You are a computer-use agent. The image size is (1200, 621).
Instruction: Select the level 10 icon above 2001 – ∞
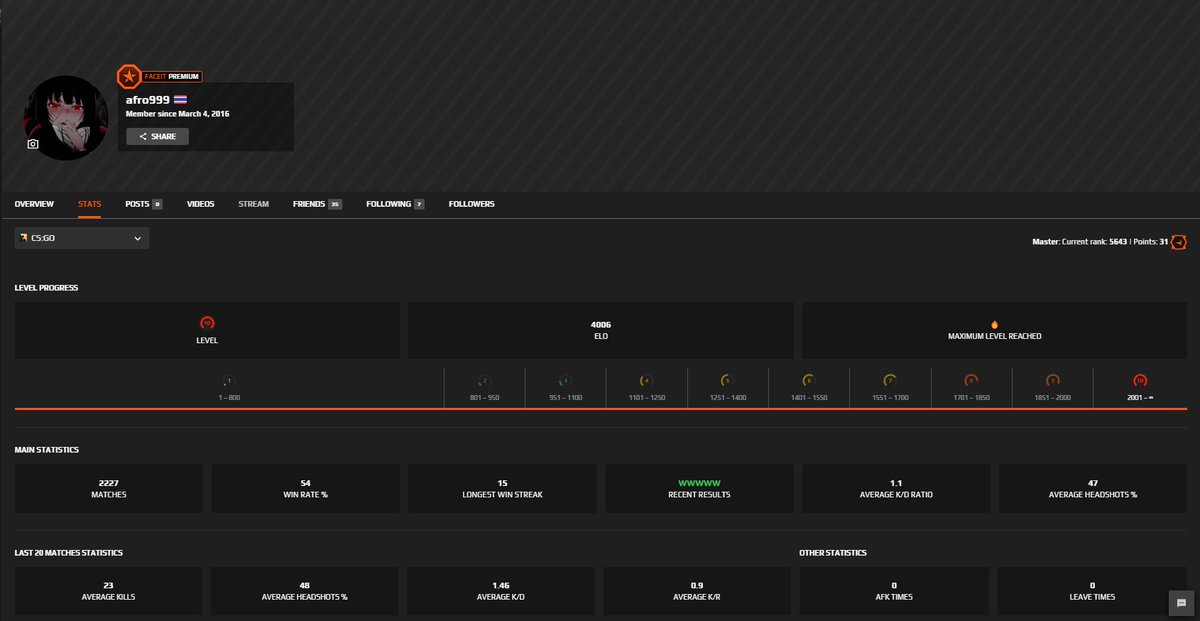coord(1140,381)
